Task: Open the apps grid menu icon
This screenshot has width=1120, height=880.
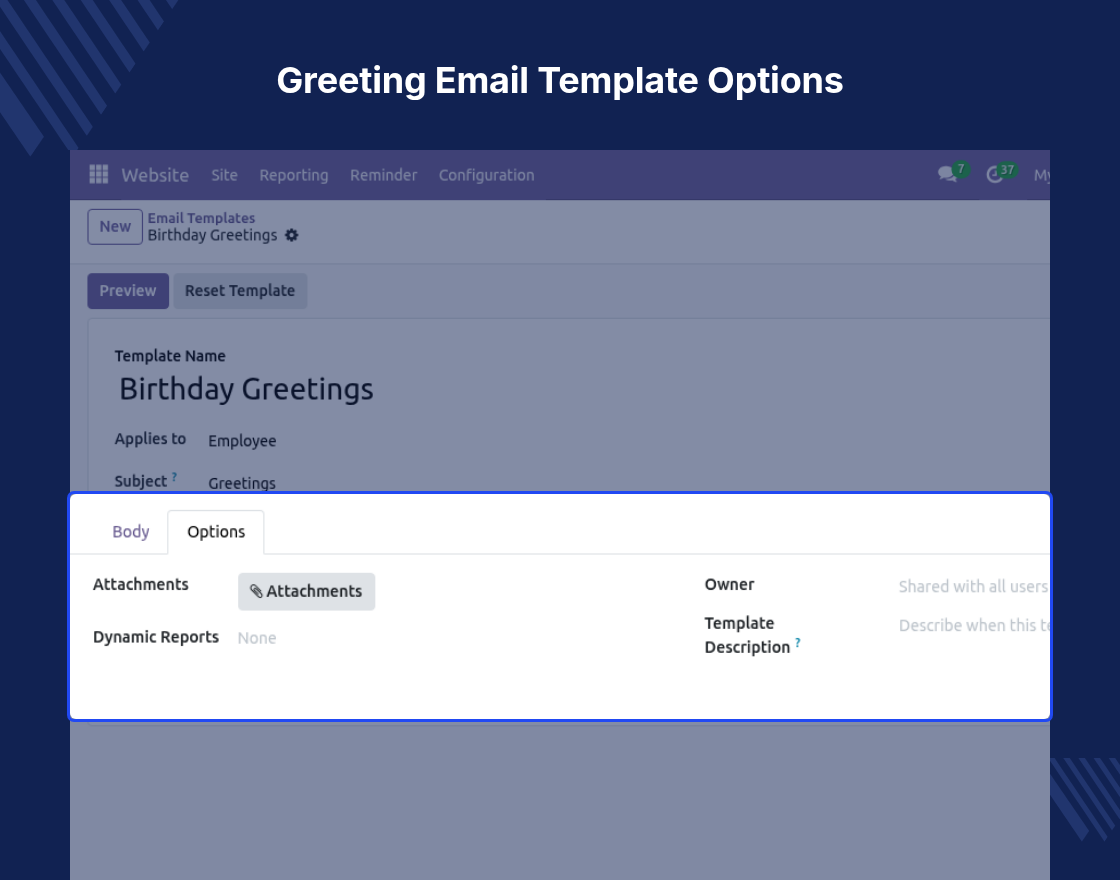Action: pos(99,174)
